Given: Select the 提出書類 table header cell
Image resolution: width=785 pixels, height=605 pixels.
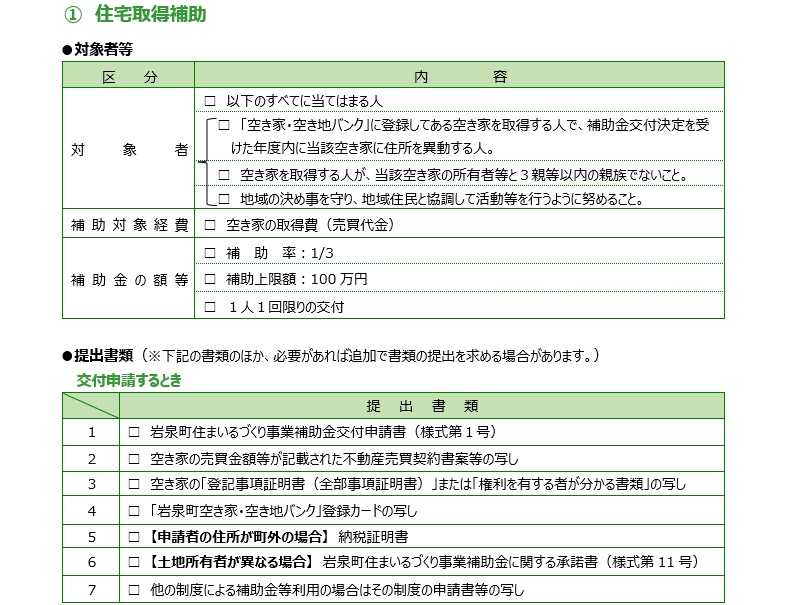Looking at the screenshot, I should 421,406.
